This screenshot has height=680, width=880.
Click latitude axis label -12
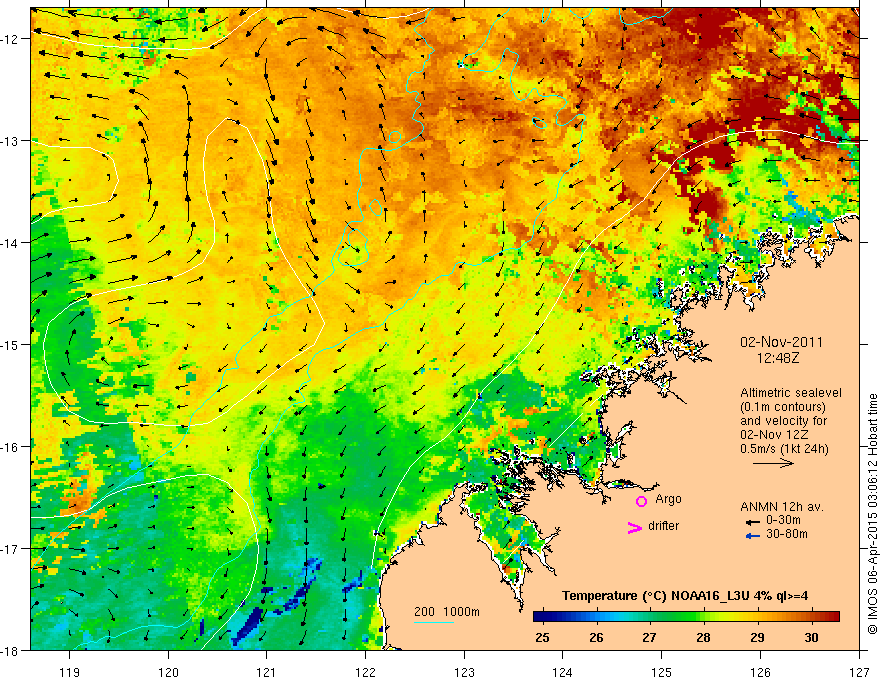[11, 39]
